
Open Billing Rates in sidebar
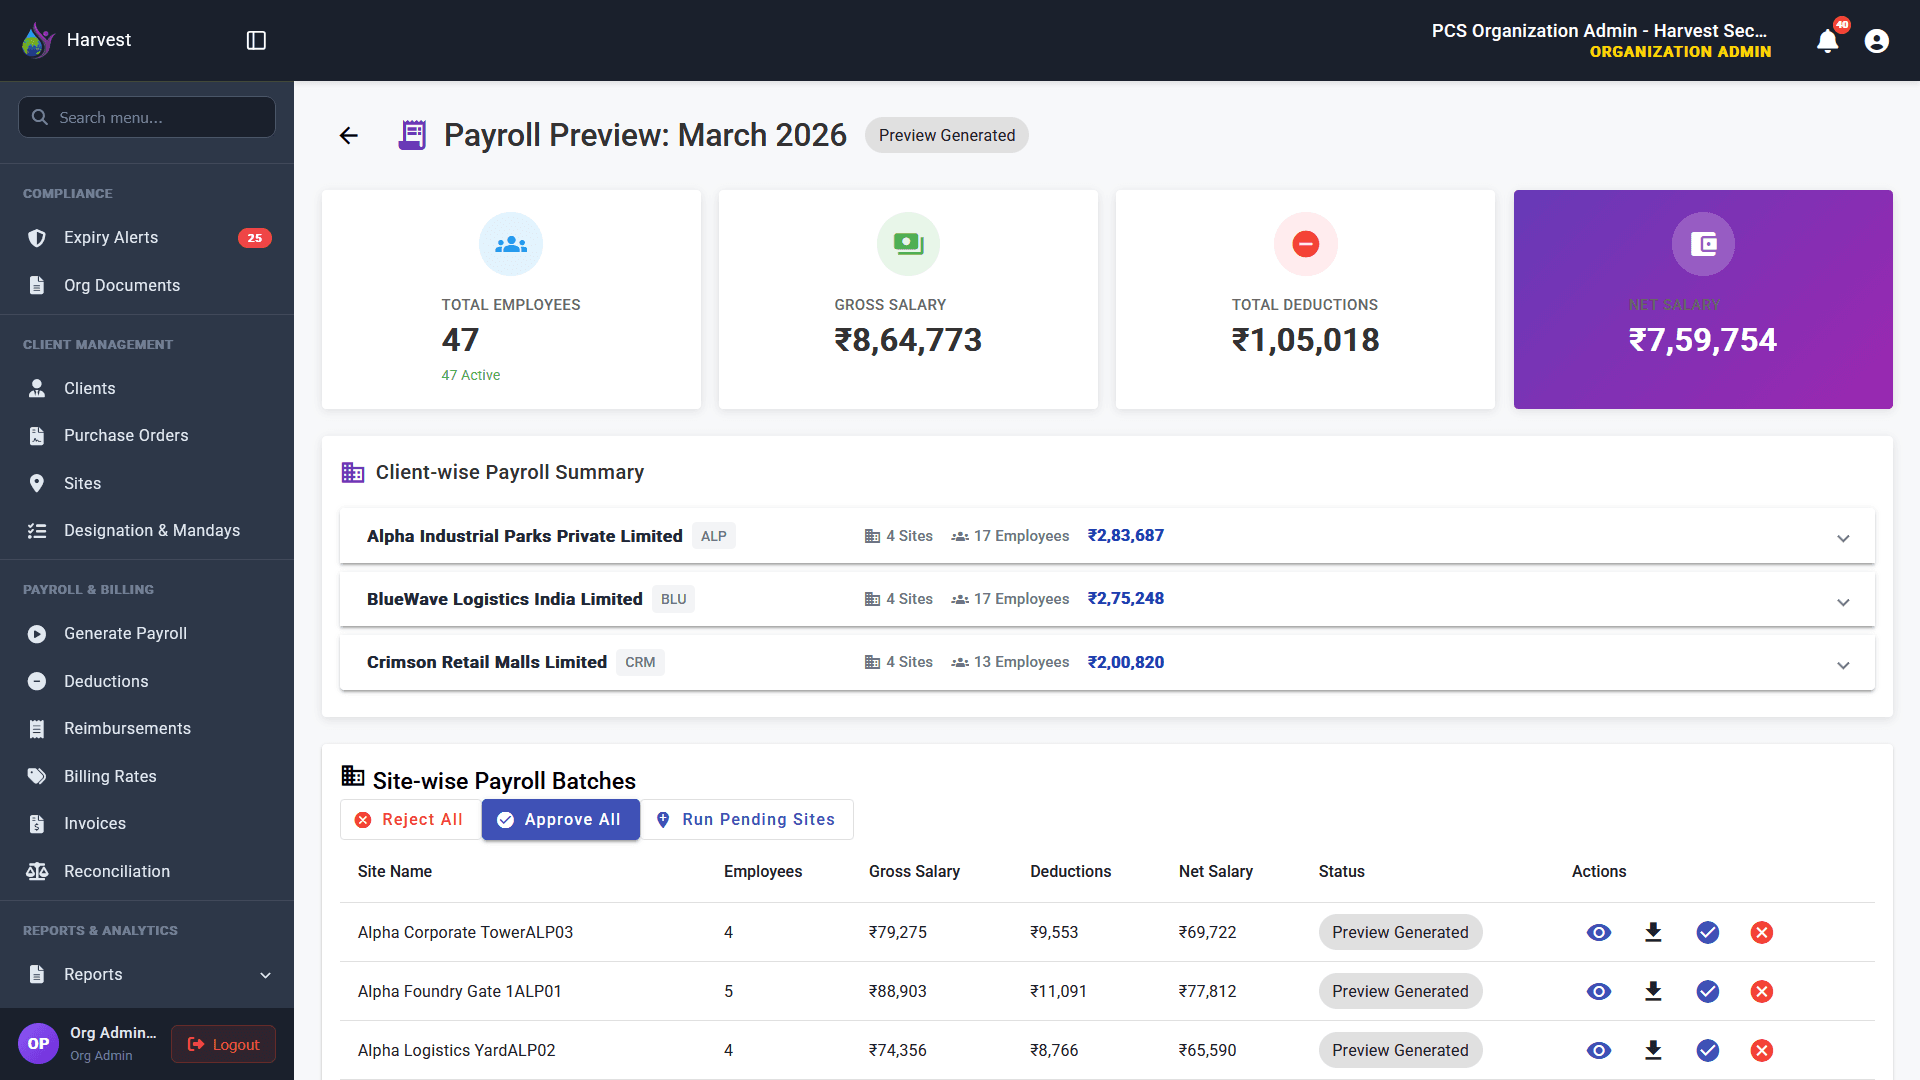147,776
